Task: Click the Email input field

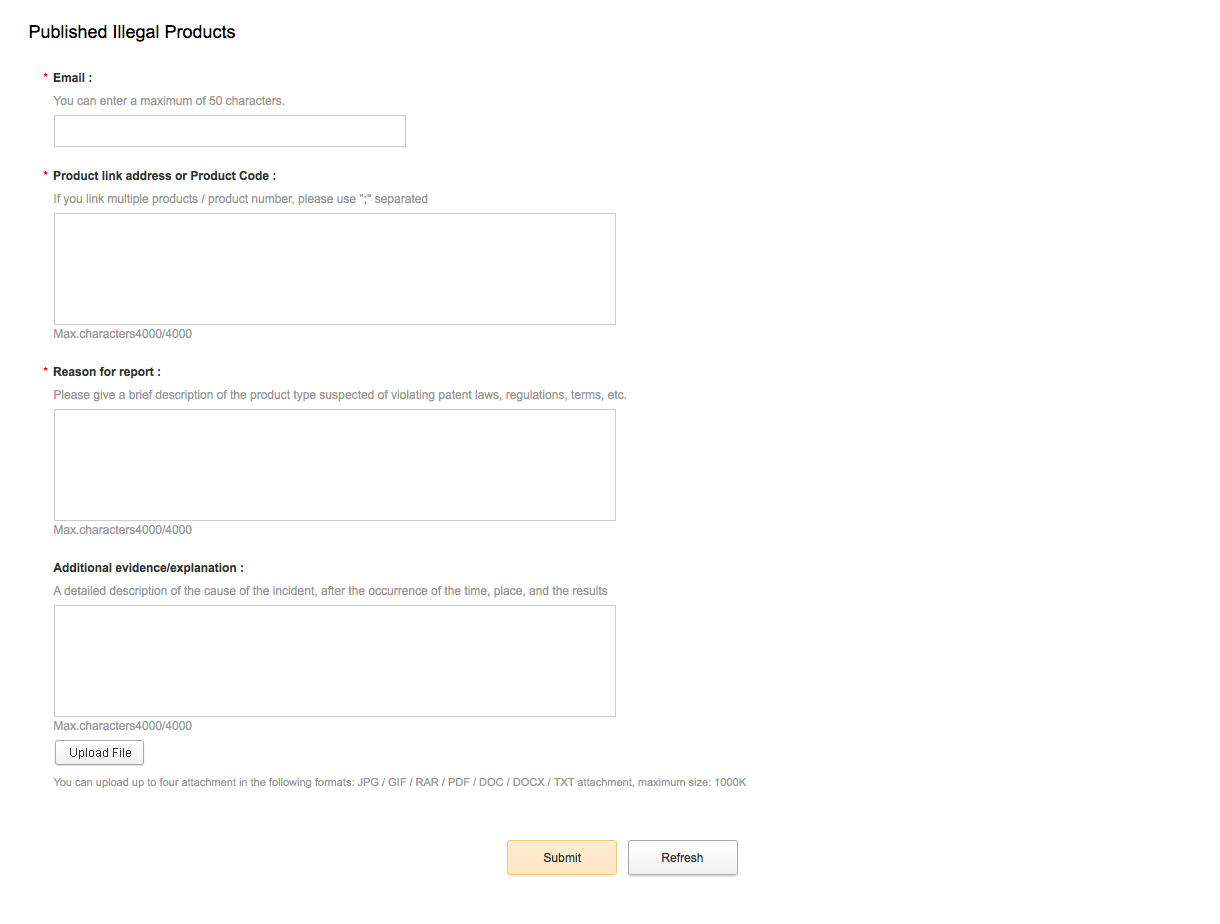Action: pos(230,131)
